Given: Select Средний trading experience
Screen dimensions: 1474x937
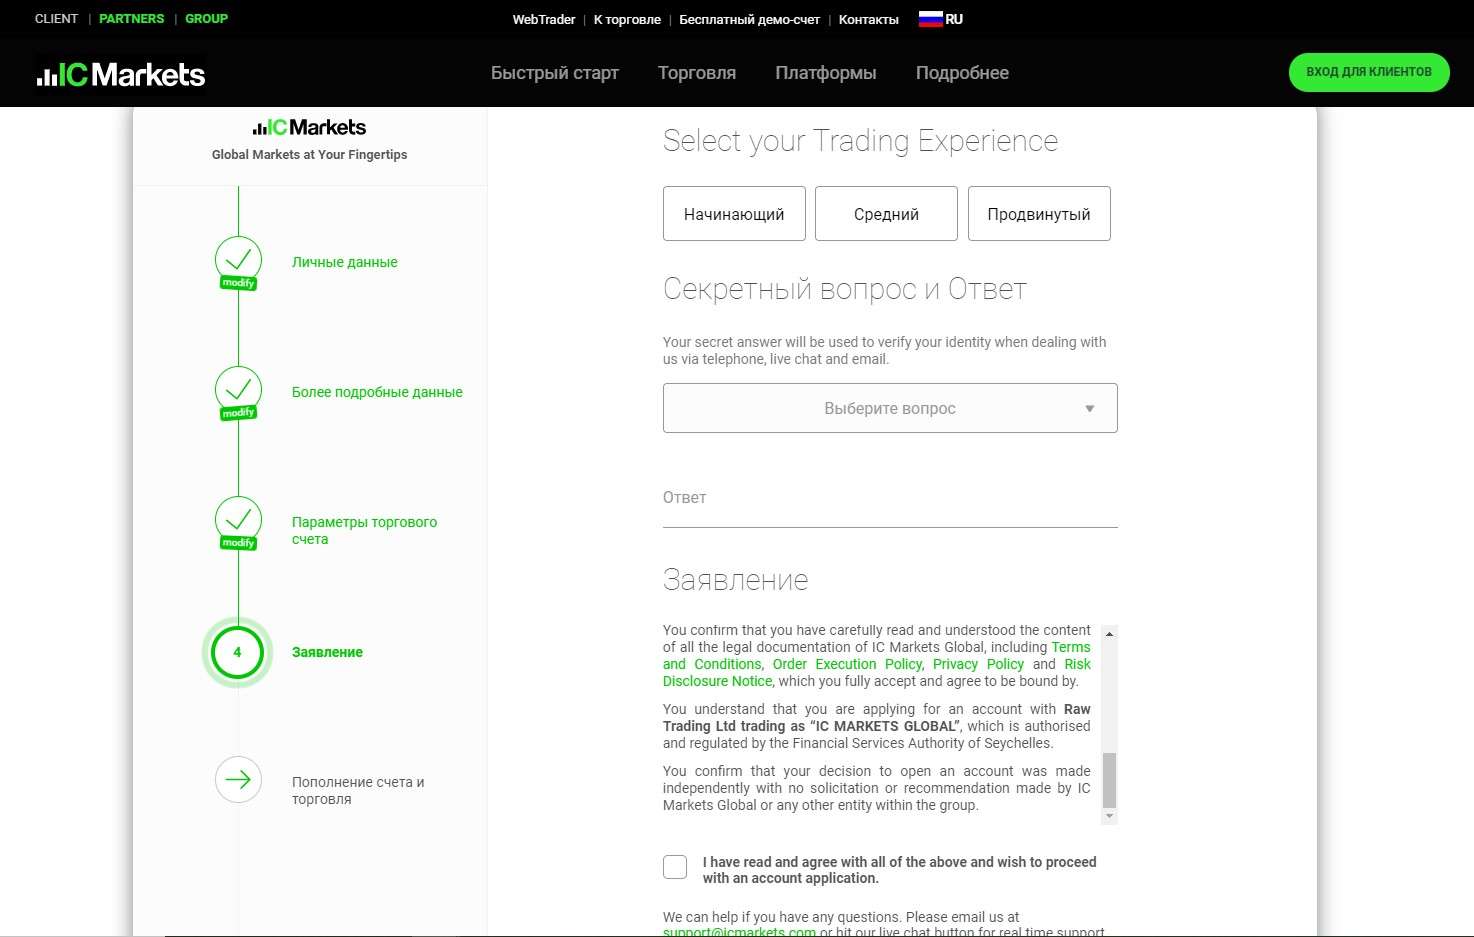Looking at the screenshot, I should (886, 213).
